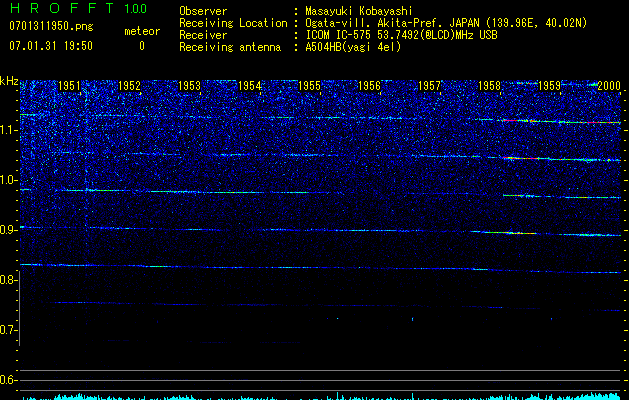Click the 1957 time marker
This screenshot has height=400, width=629.
[x=429, y=86]
